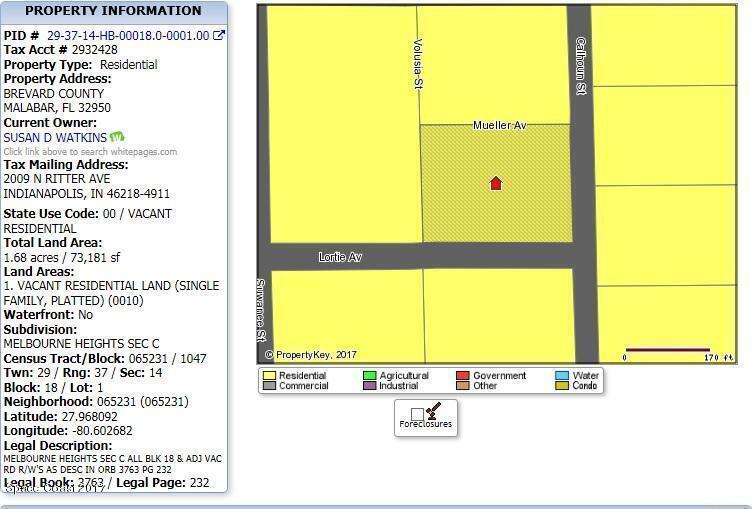The image size is (752, 509).
Task: Click the red Government legend swatch
Action: coord(463,376)
